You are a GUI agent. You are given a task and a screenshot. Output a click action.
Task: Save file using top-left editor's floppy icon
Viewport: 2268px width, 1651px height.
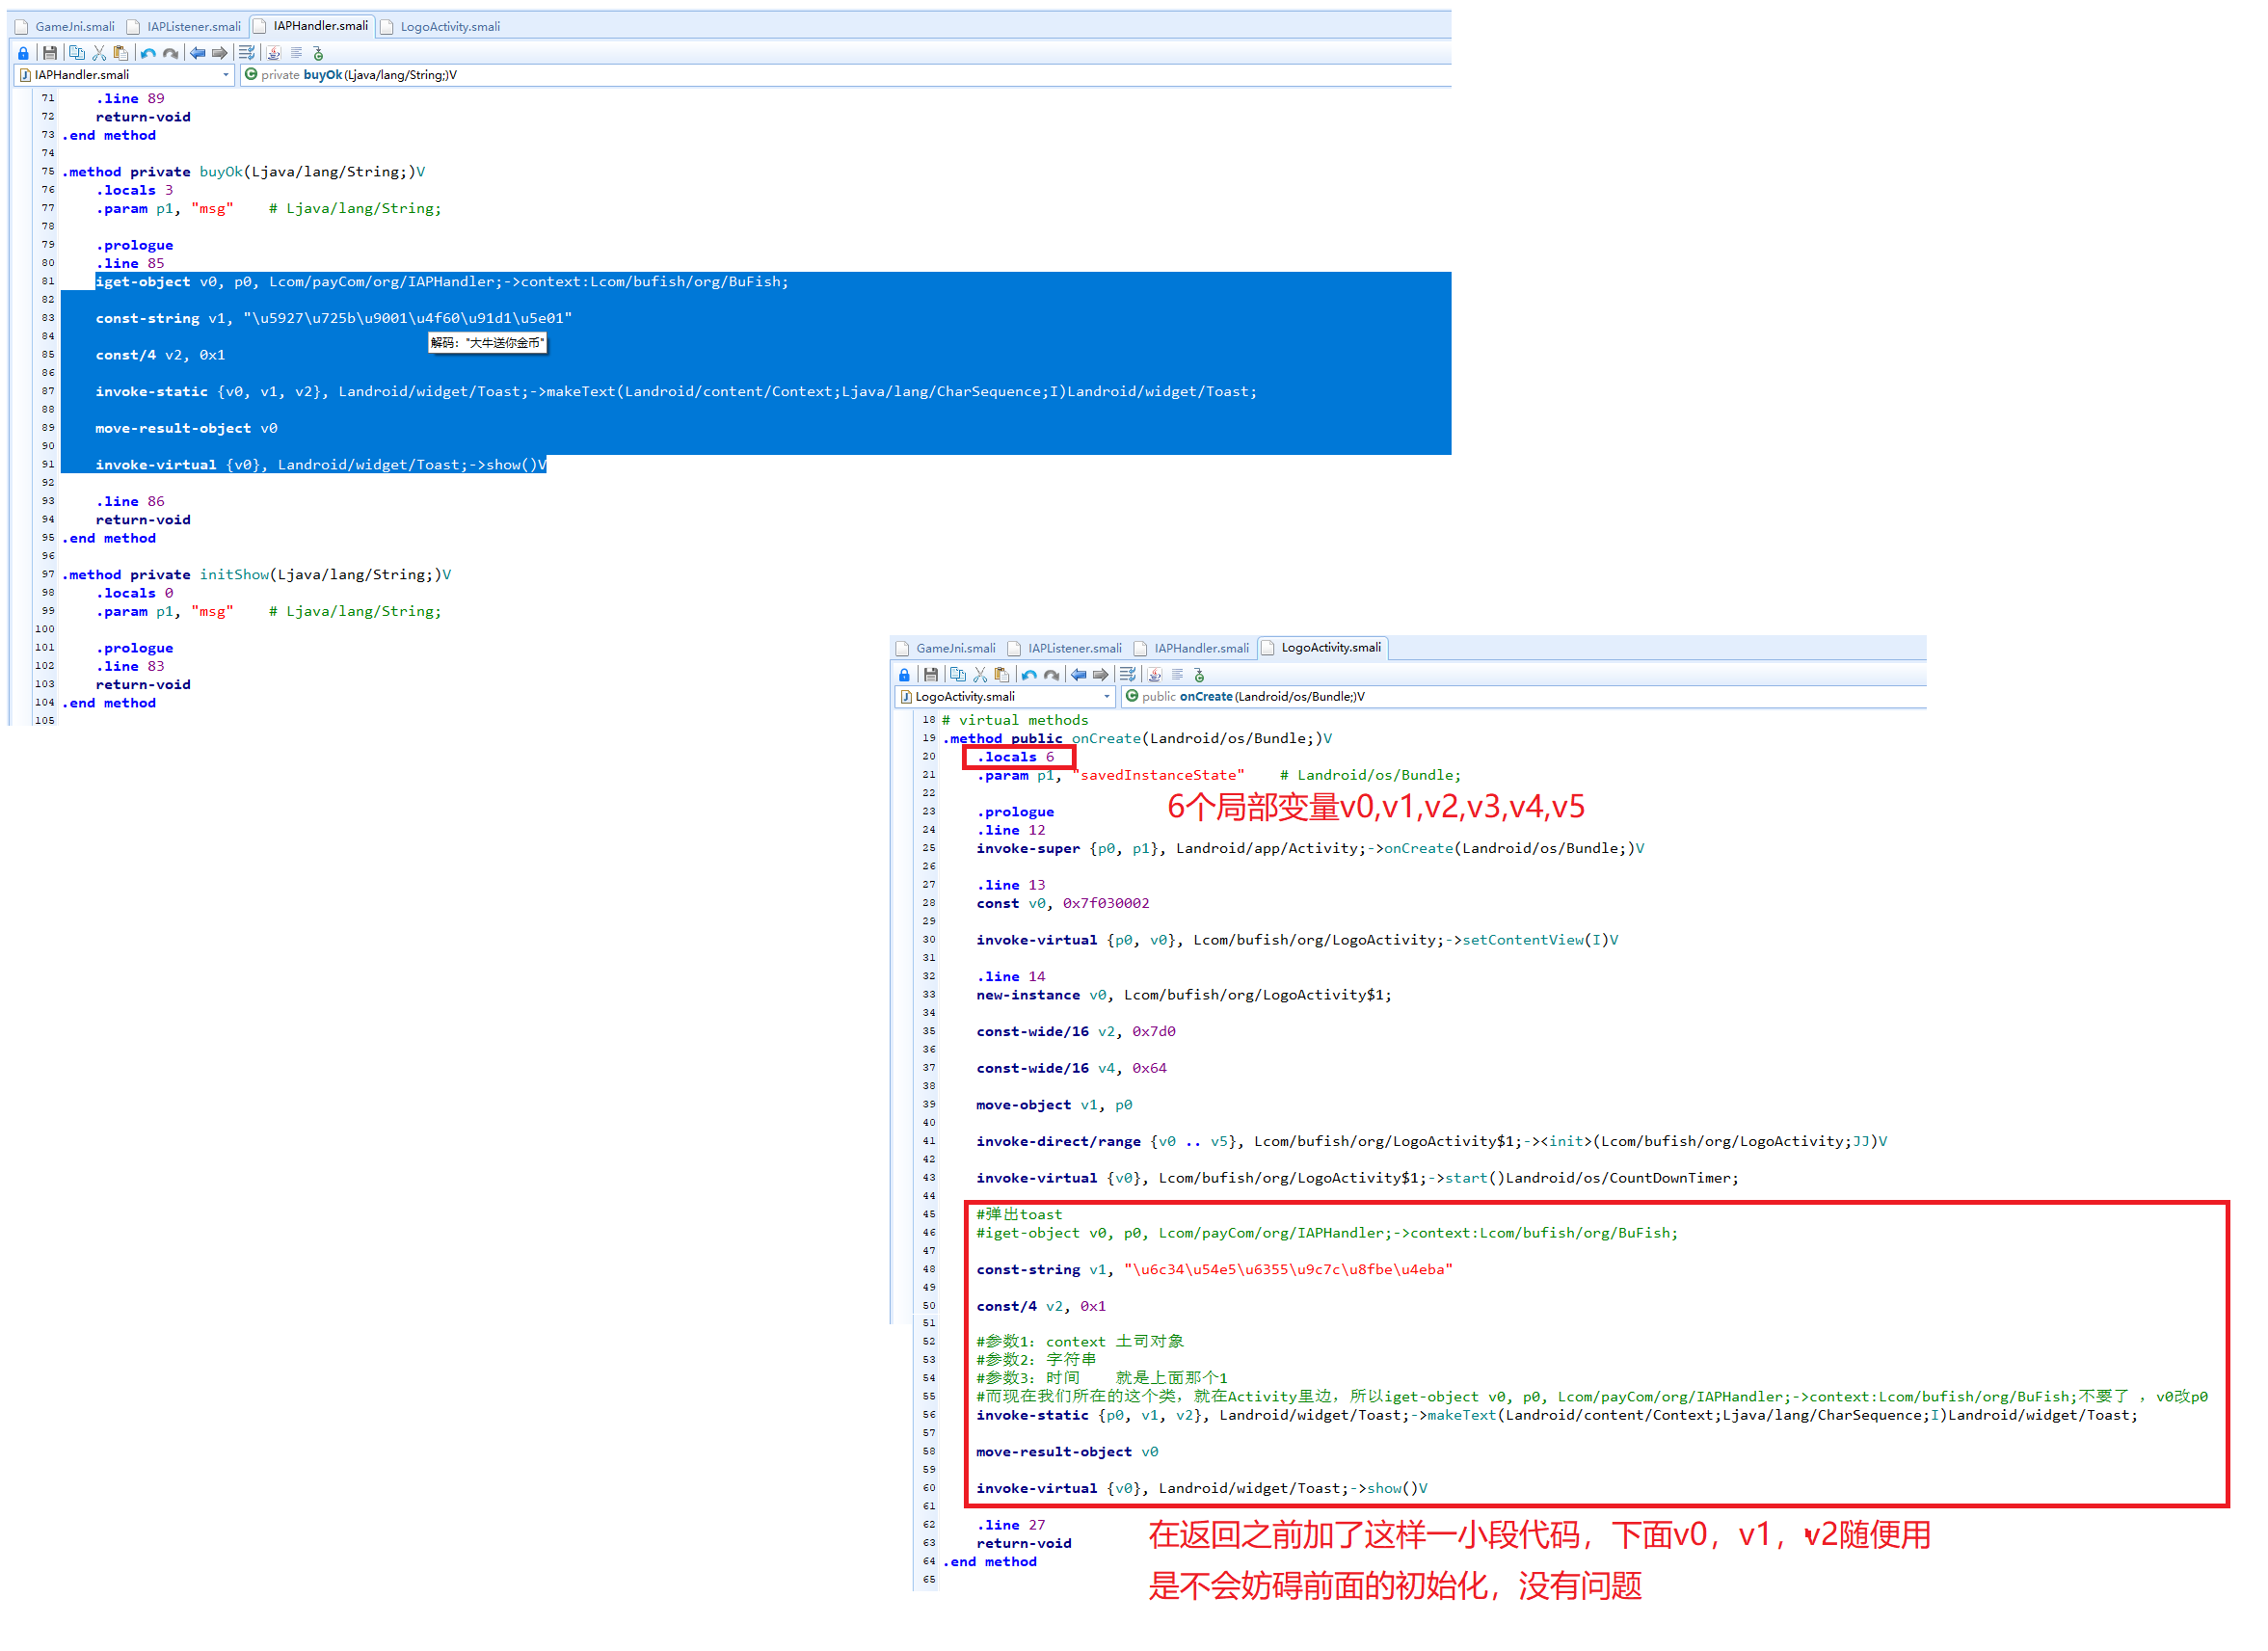49,53
